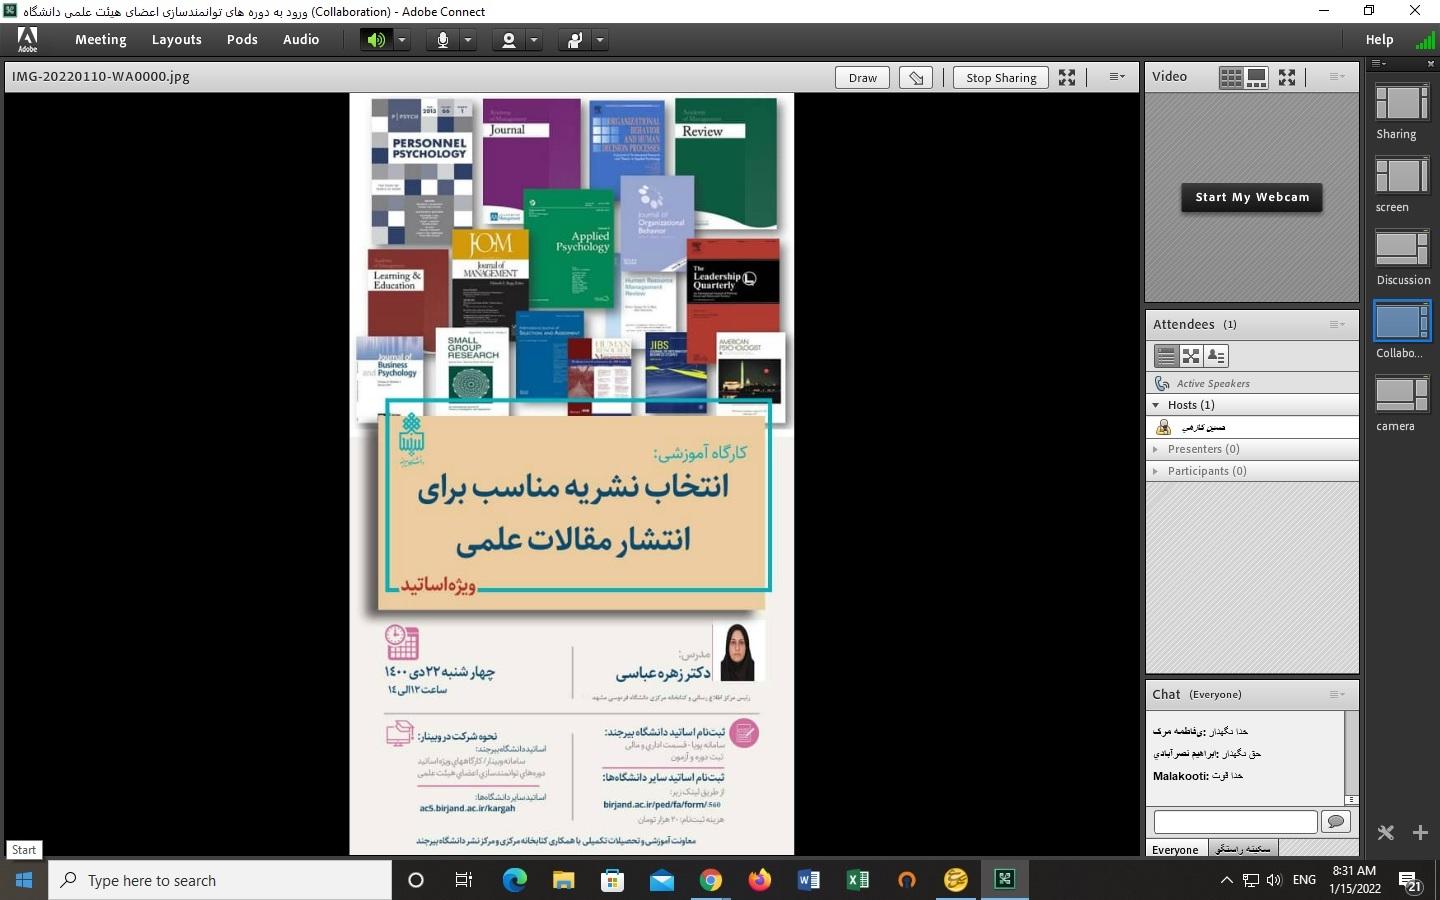
Task: Select Video pod filmstrip view icon
Action: [x=1257, y=77]
